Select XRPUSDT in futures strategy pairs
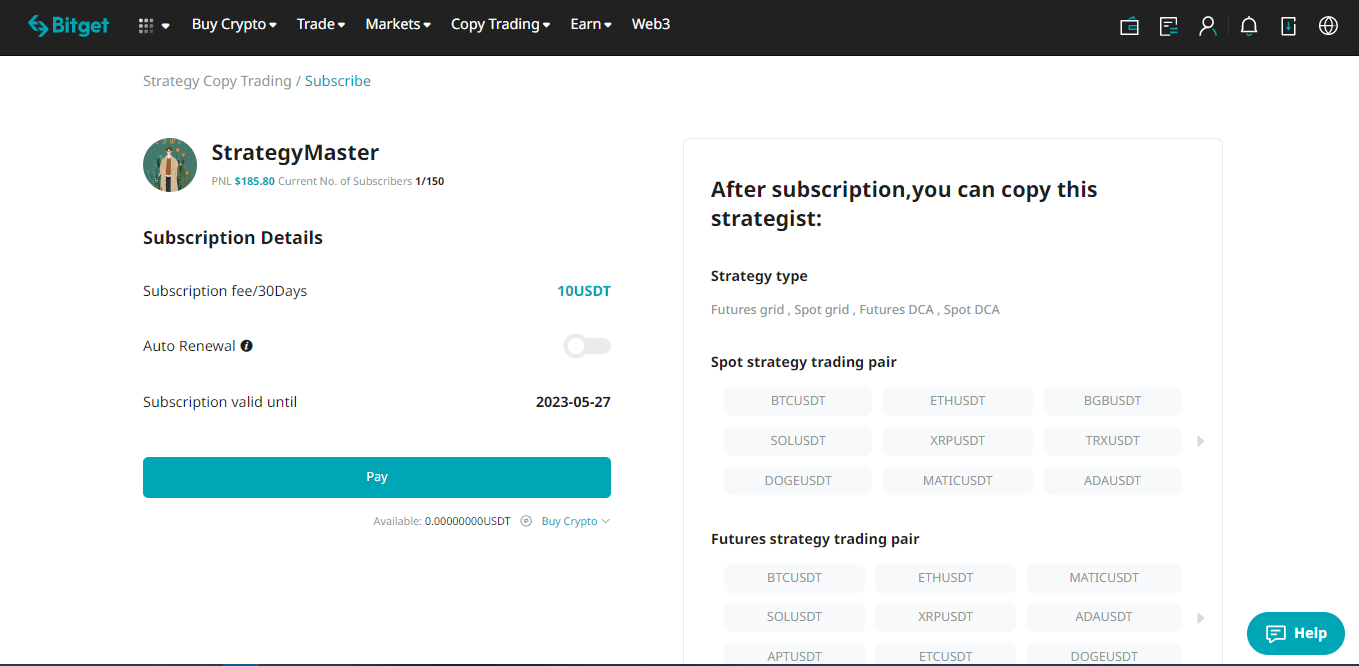 click(945, 617)
